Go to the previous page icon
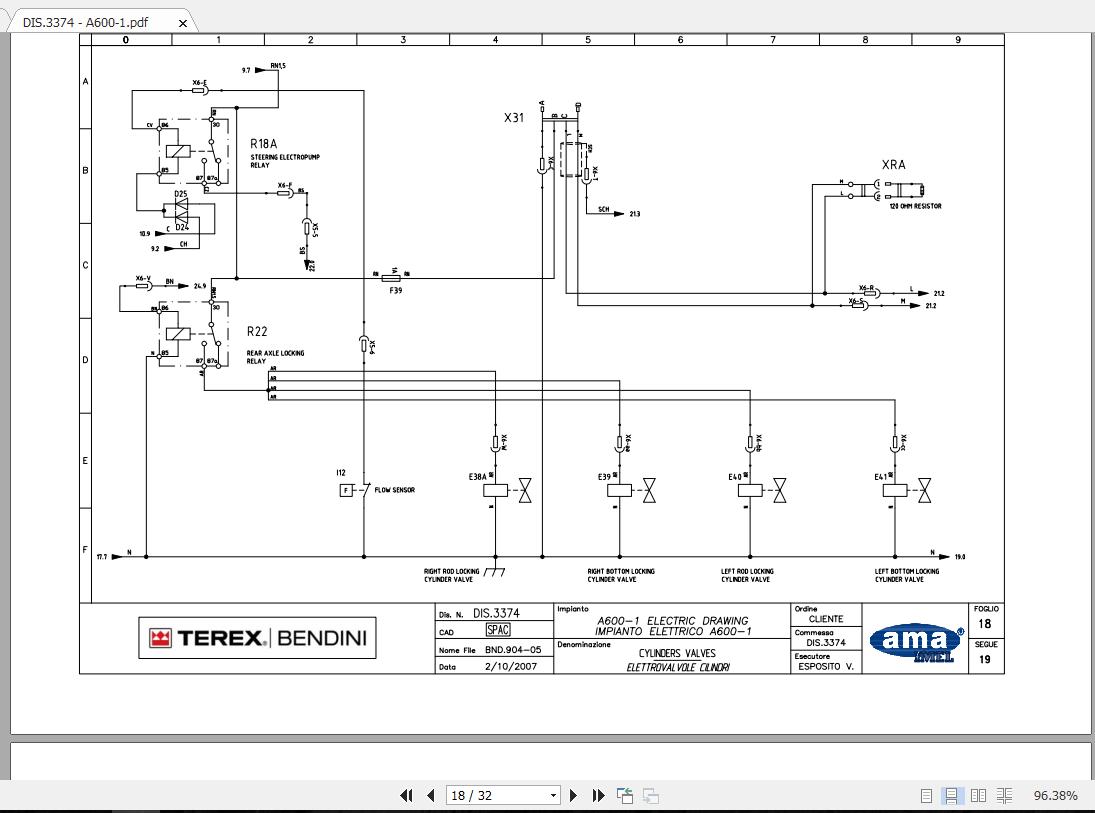The width and height of the screenshot is (1095, 813). [x=429, y=795]
